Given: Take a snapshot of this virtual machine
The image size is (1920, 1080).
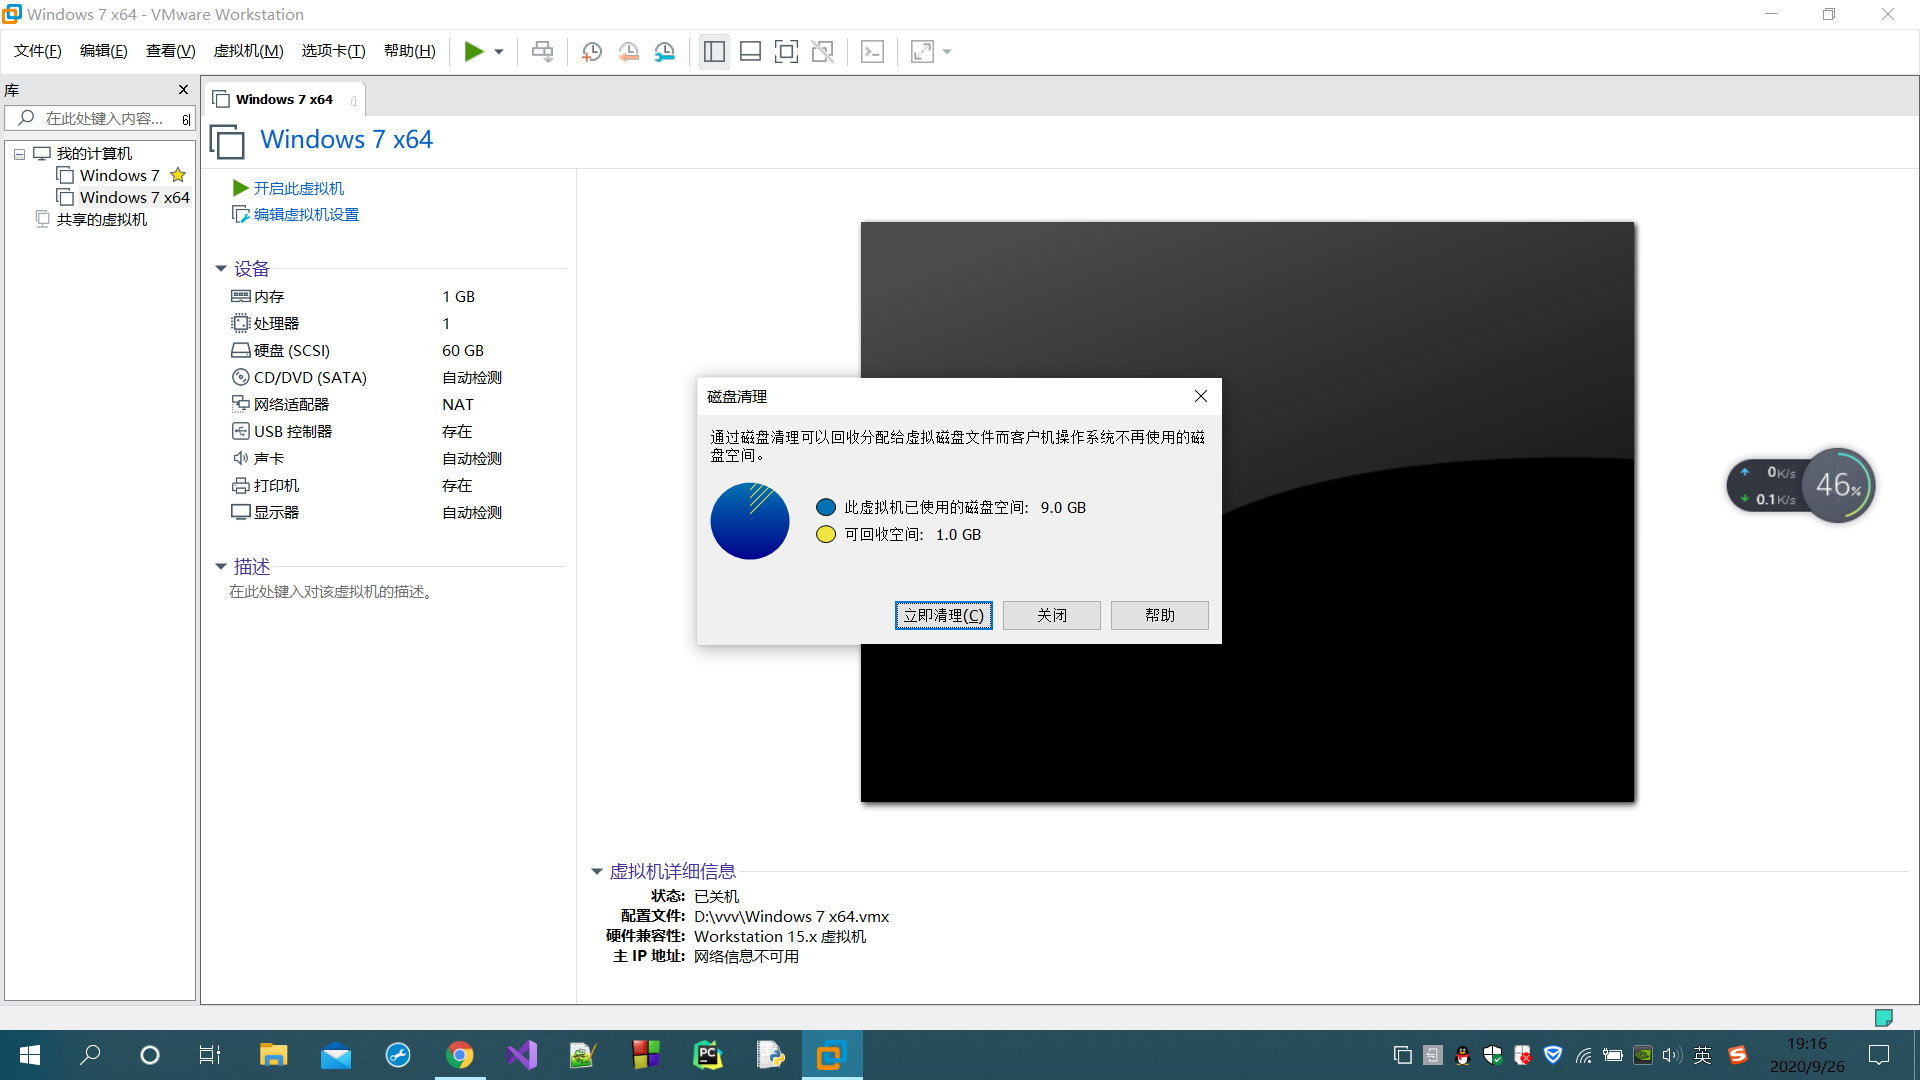Looking at the screenshot, I should [x=591, y=52].
